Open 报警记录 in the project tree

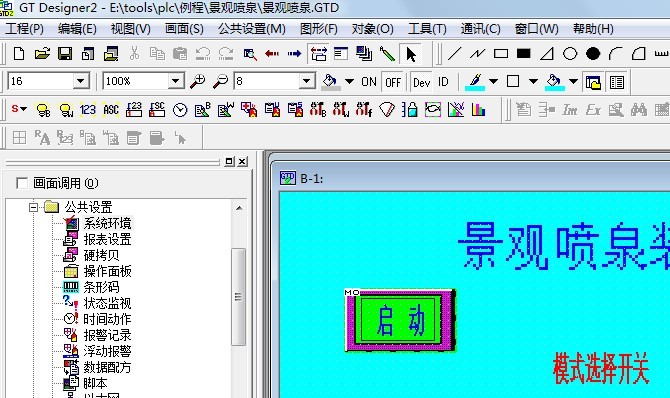[107, 335]
